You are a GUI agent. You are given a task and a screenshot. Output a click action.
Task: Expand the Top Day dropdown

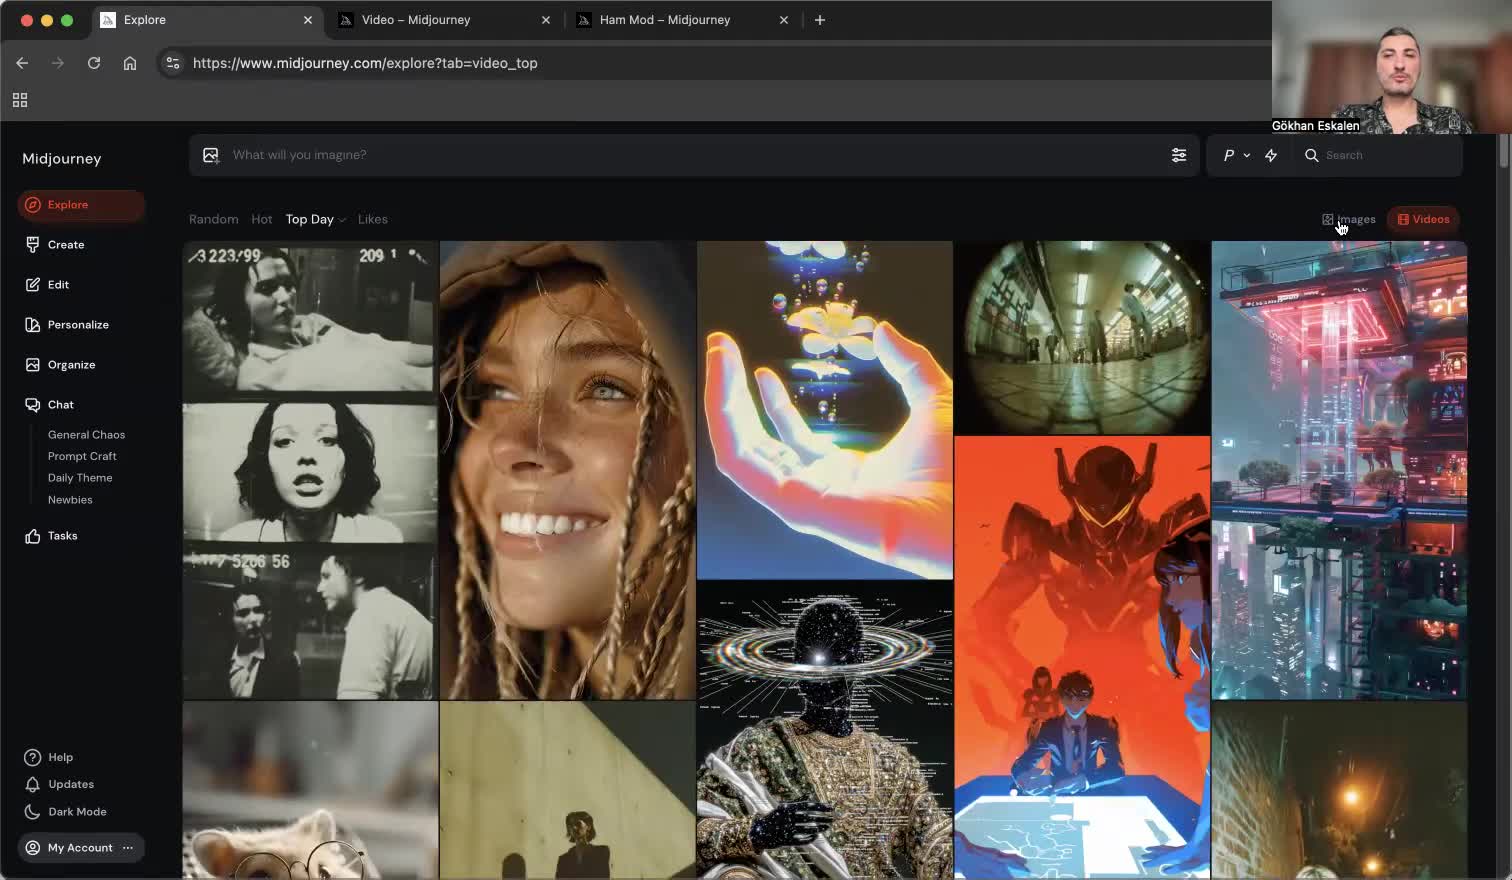pyautogui.click(x=315, y=219)
